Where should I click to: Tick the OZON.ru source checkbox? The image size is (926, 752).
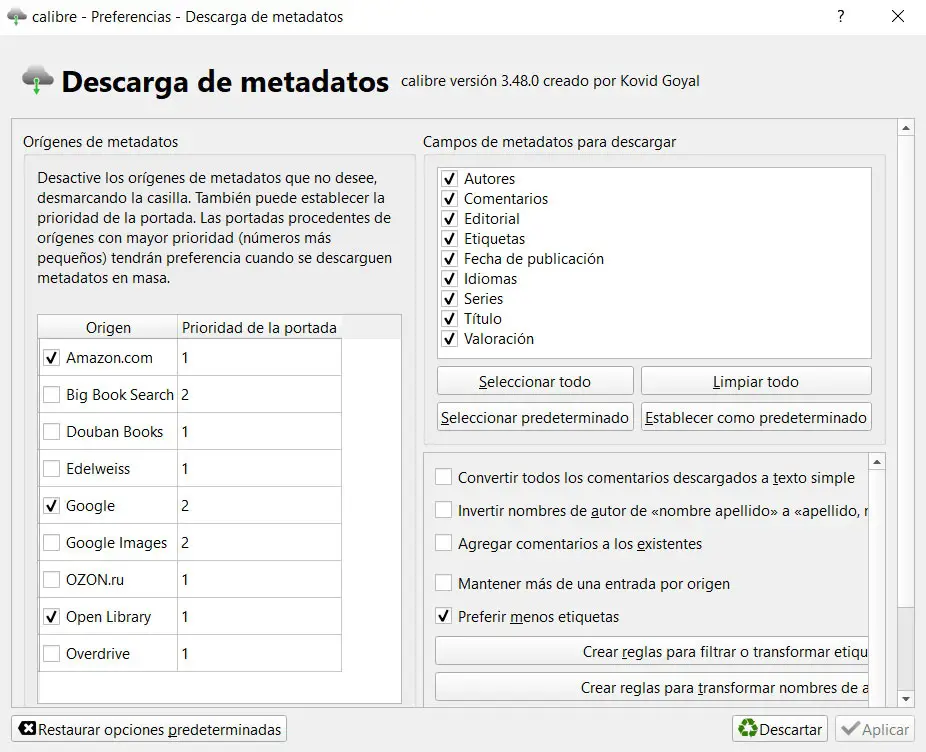pyautogui.click(x=51, y=580)
